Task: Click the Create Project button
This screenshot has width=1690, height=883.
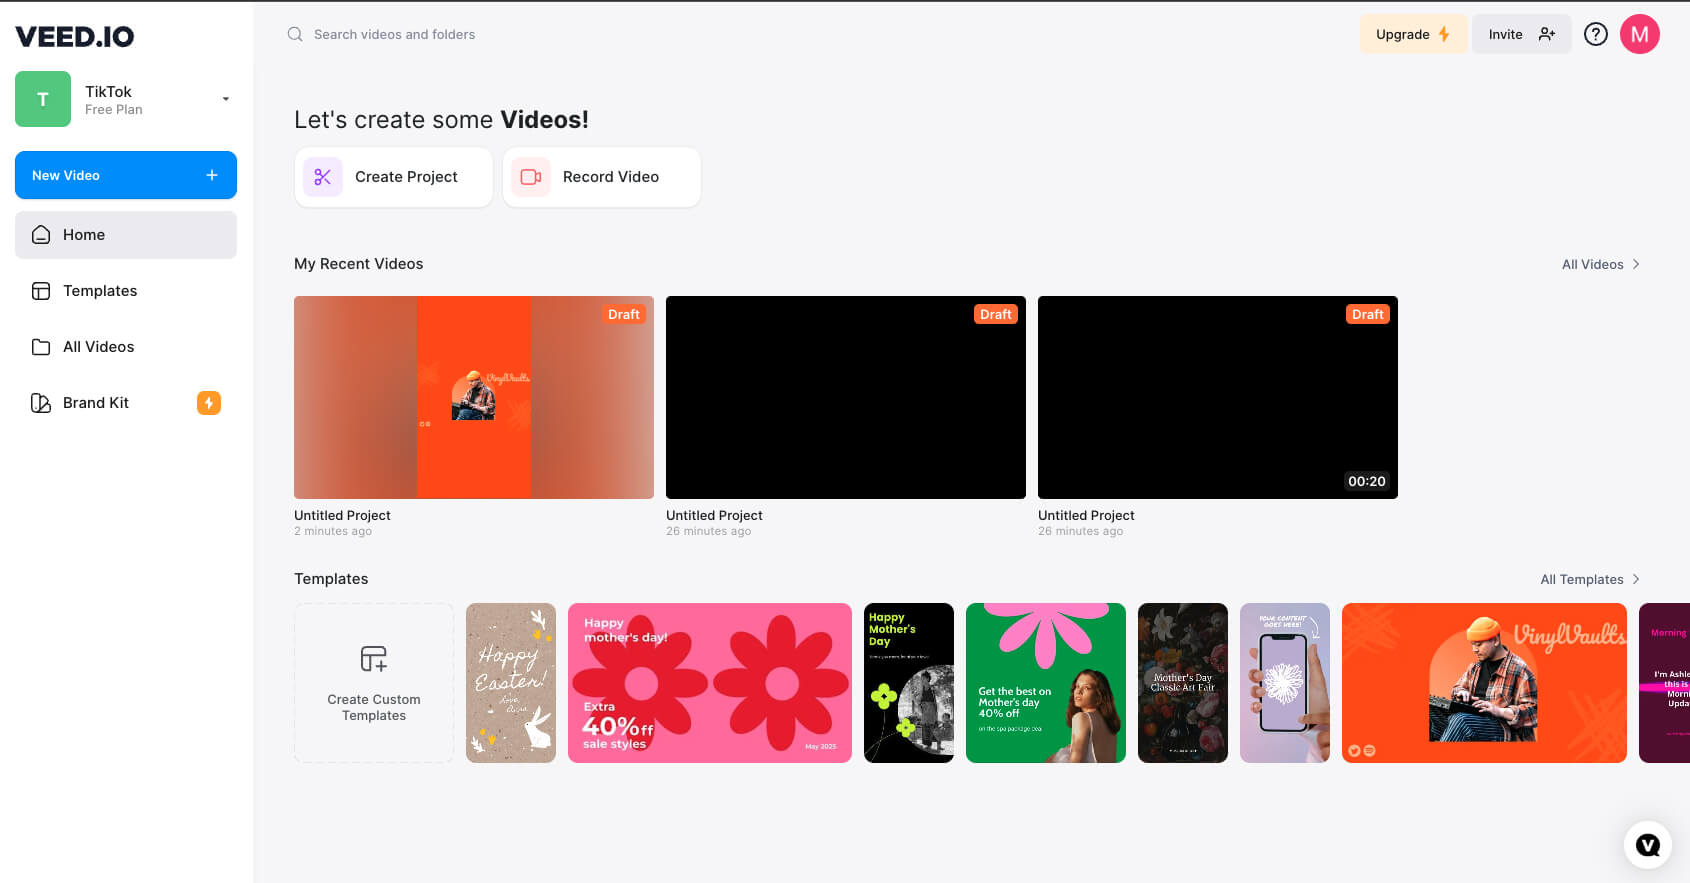Action: (394, 177)
